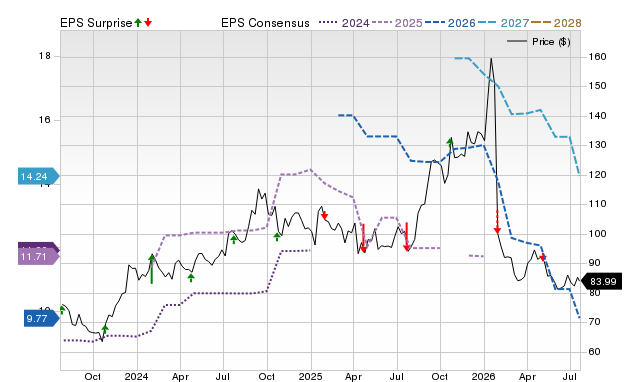Click the 18 label on left EPS axis

pyautogui.click(x=44, y=56)
